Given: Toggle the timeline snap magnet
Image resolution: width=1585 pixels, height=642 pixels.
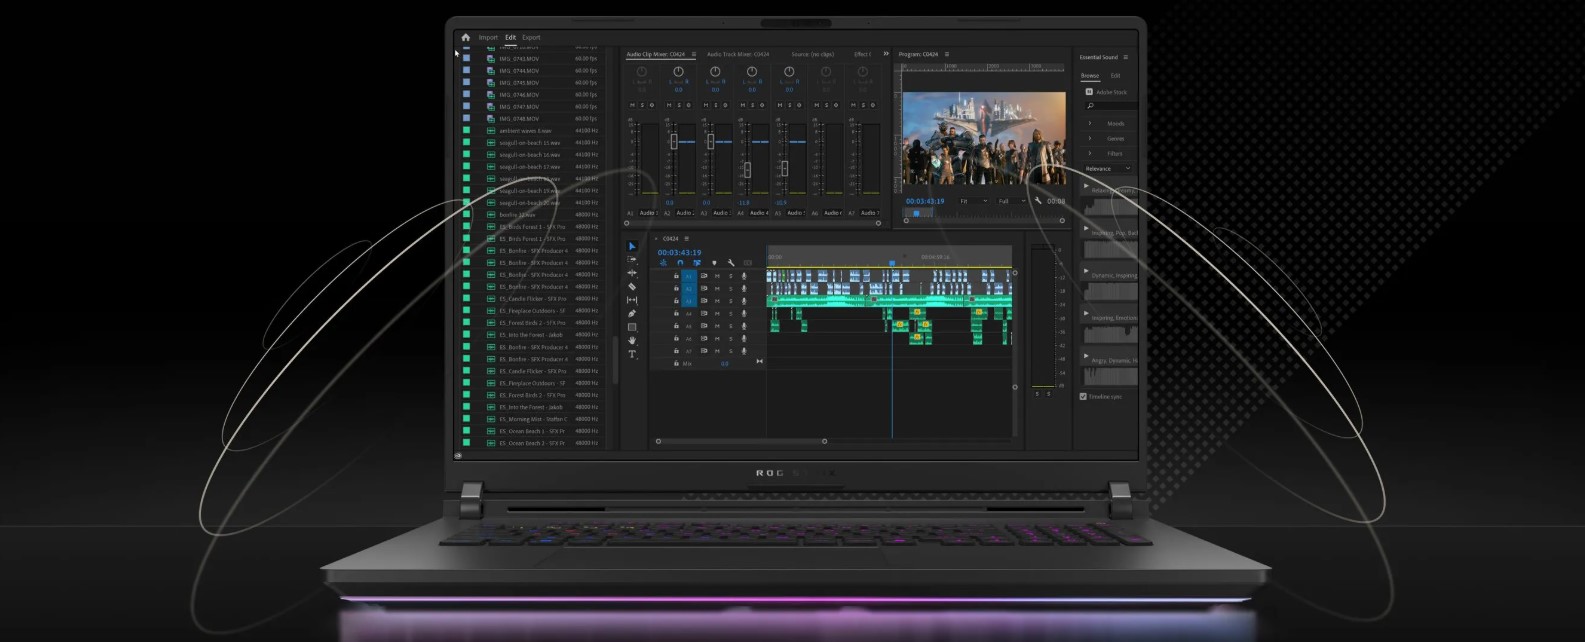Looking at the screenshot, I should (x=680, y=263).
